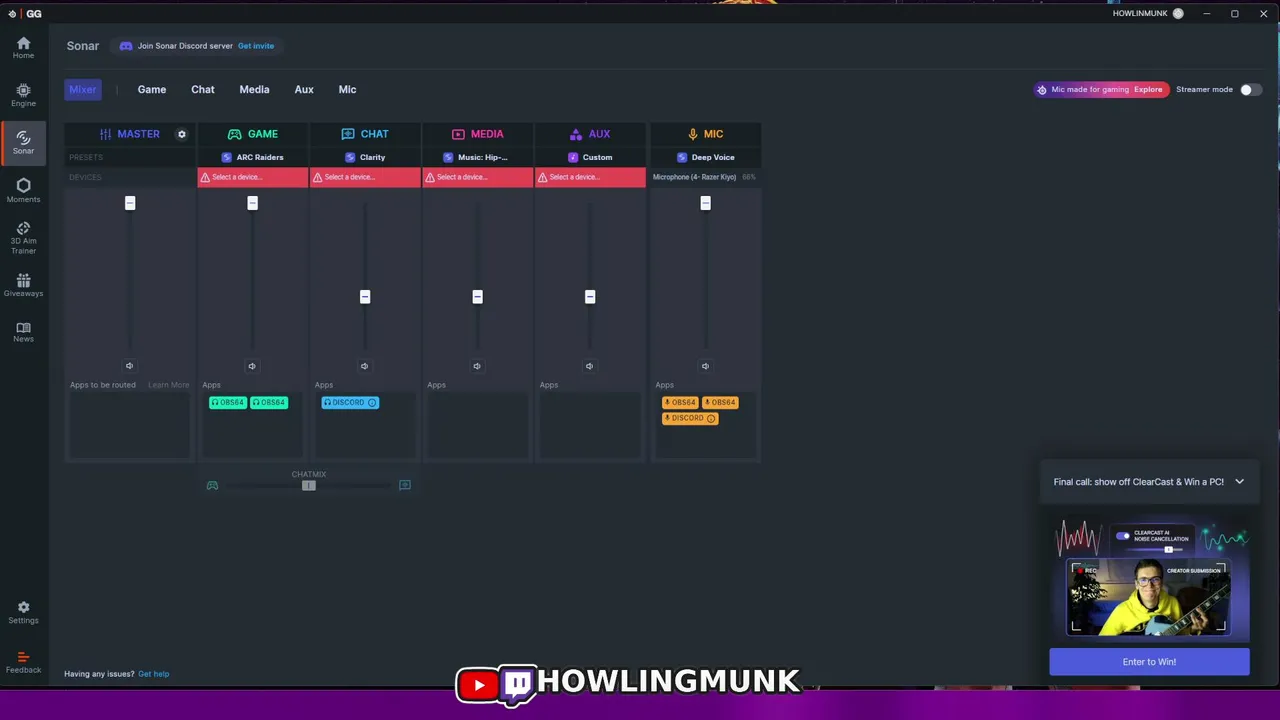Open the ARC Raiders preset dropdown
1280x720 pixels.
[253, 157]
